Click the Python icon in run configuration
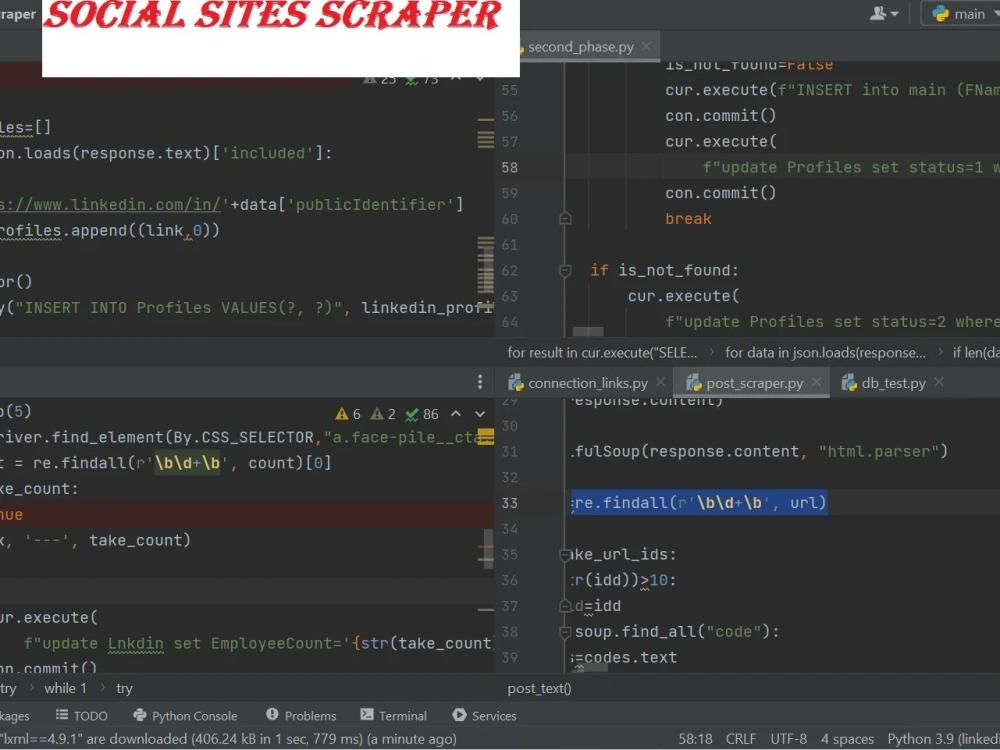This screenshot has width=1000, height=750. (x=941, y=13)
